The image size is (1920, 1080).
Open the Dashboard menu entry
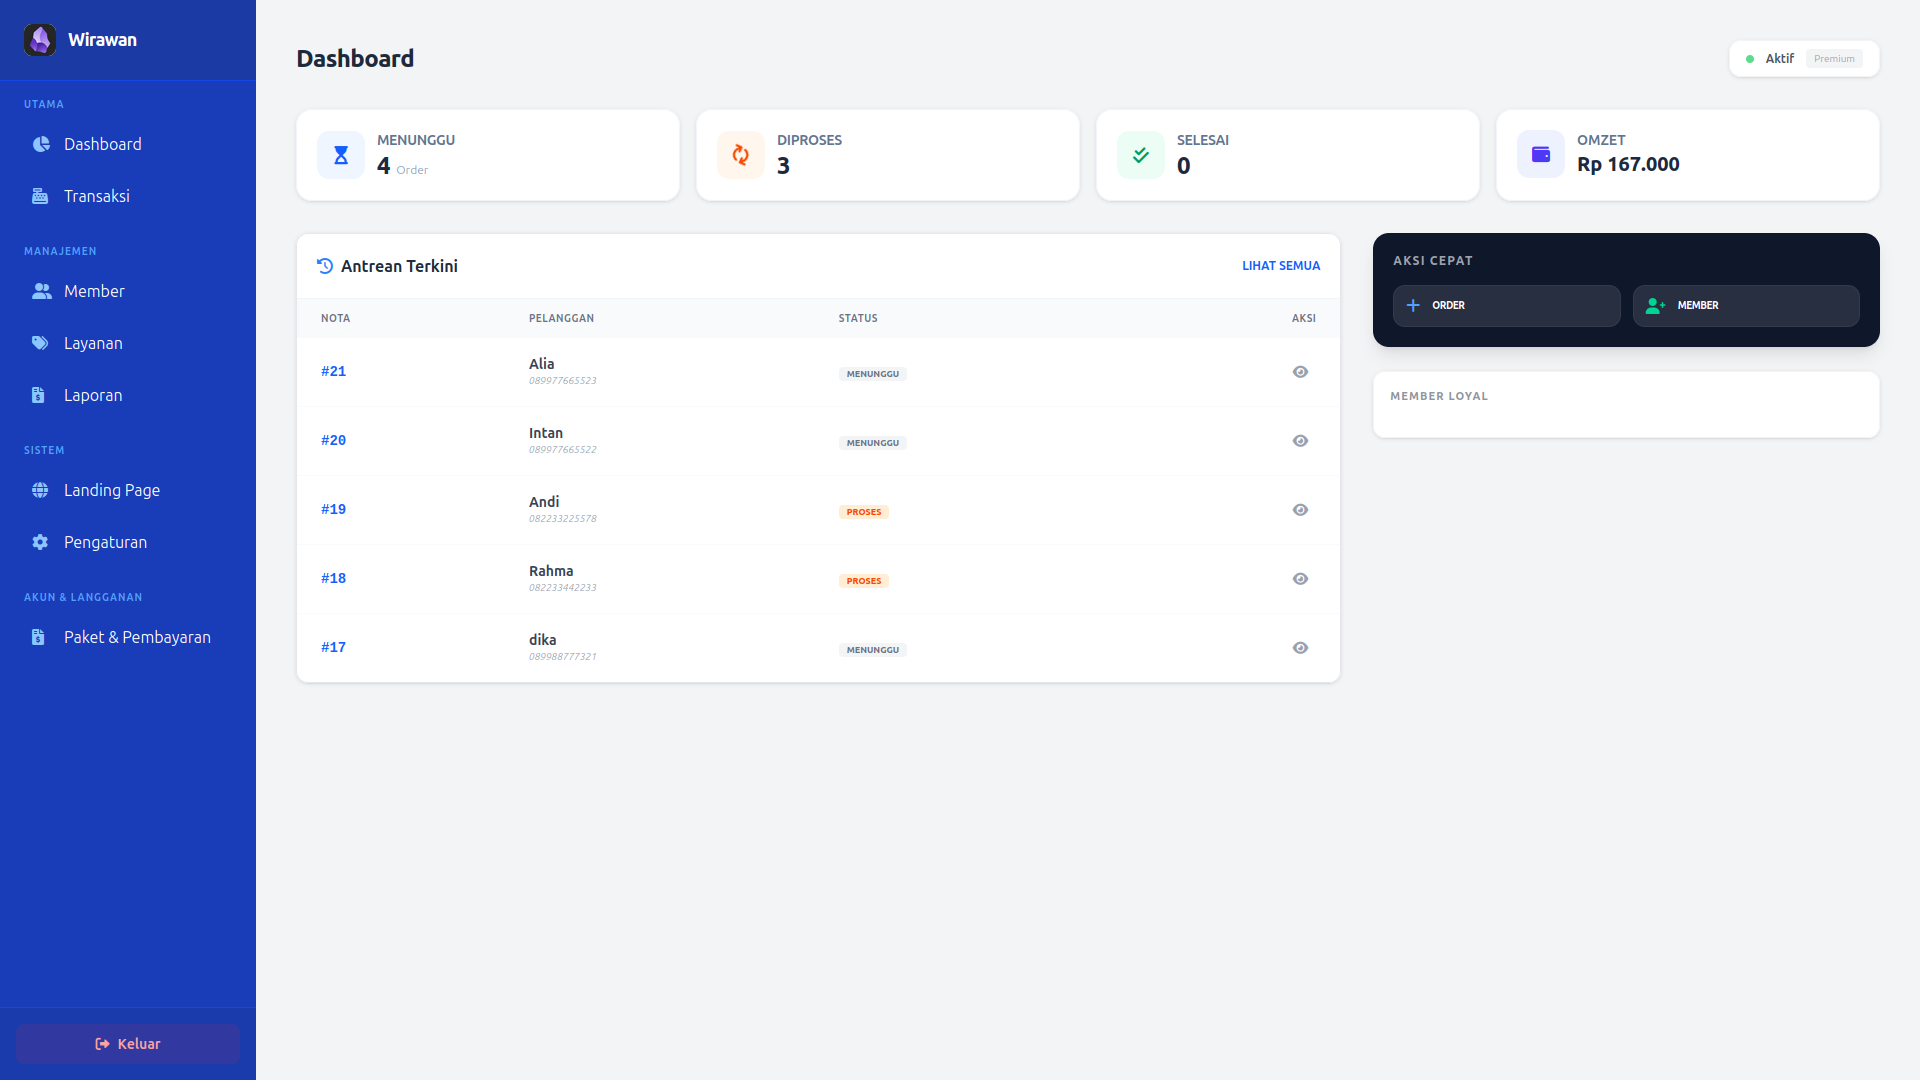click(102, 144)
